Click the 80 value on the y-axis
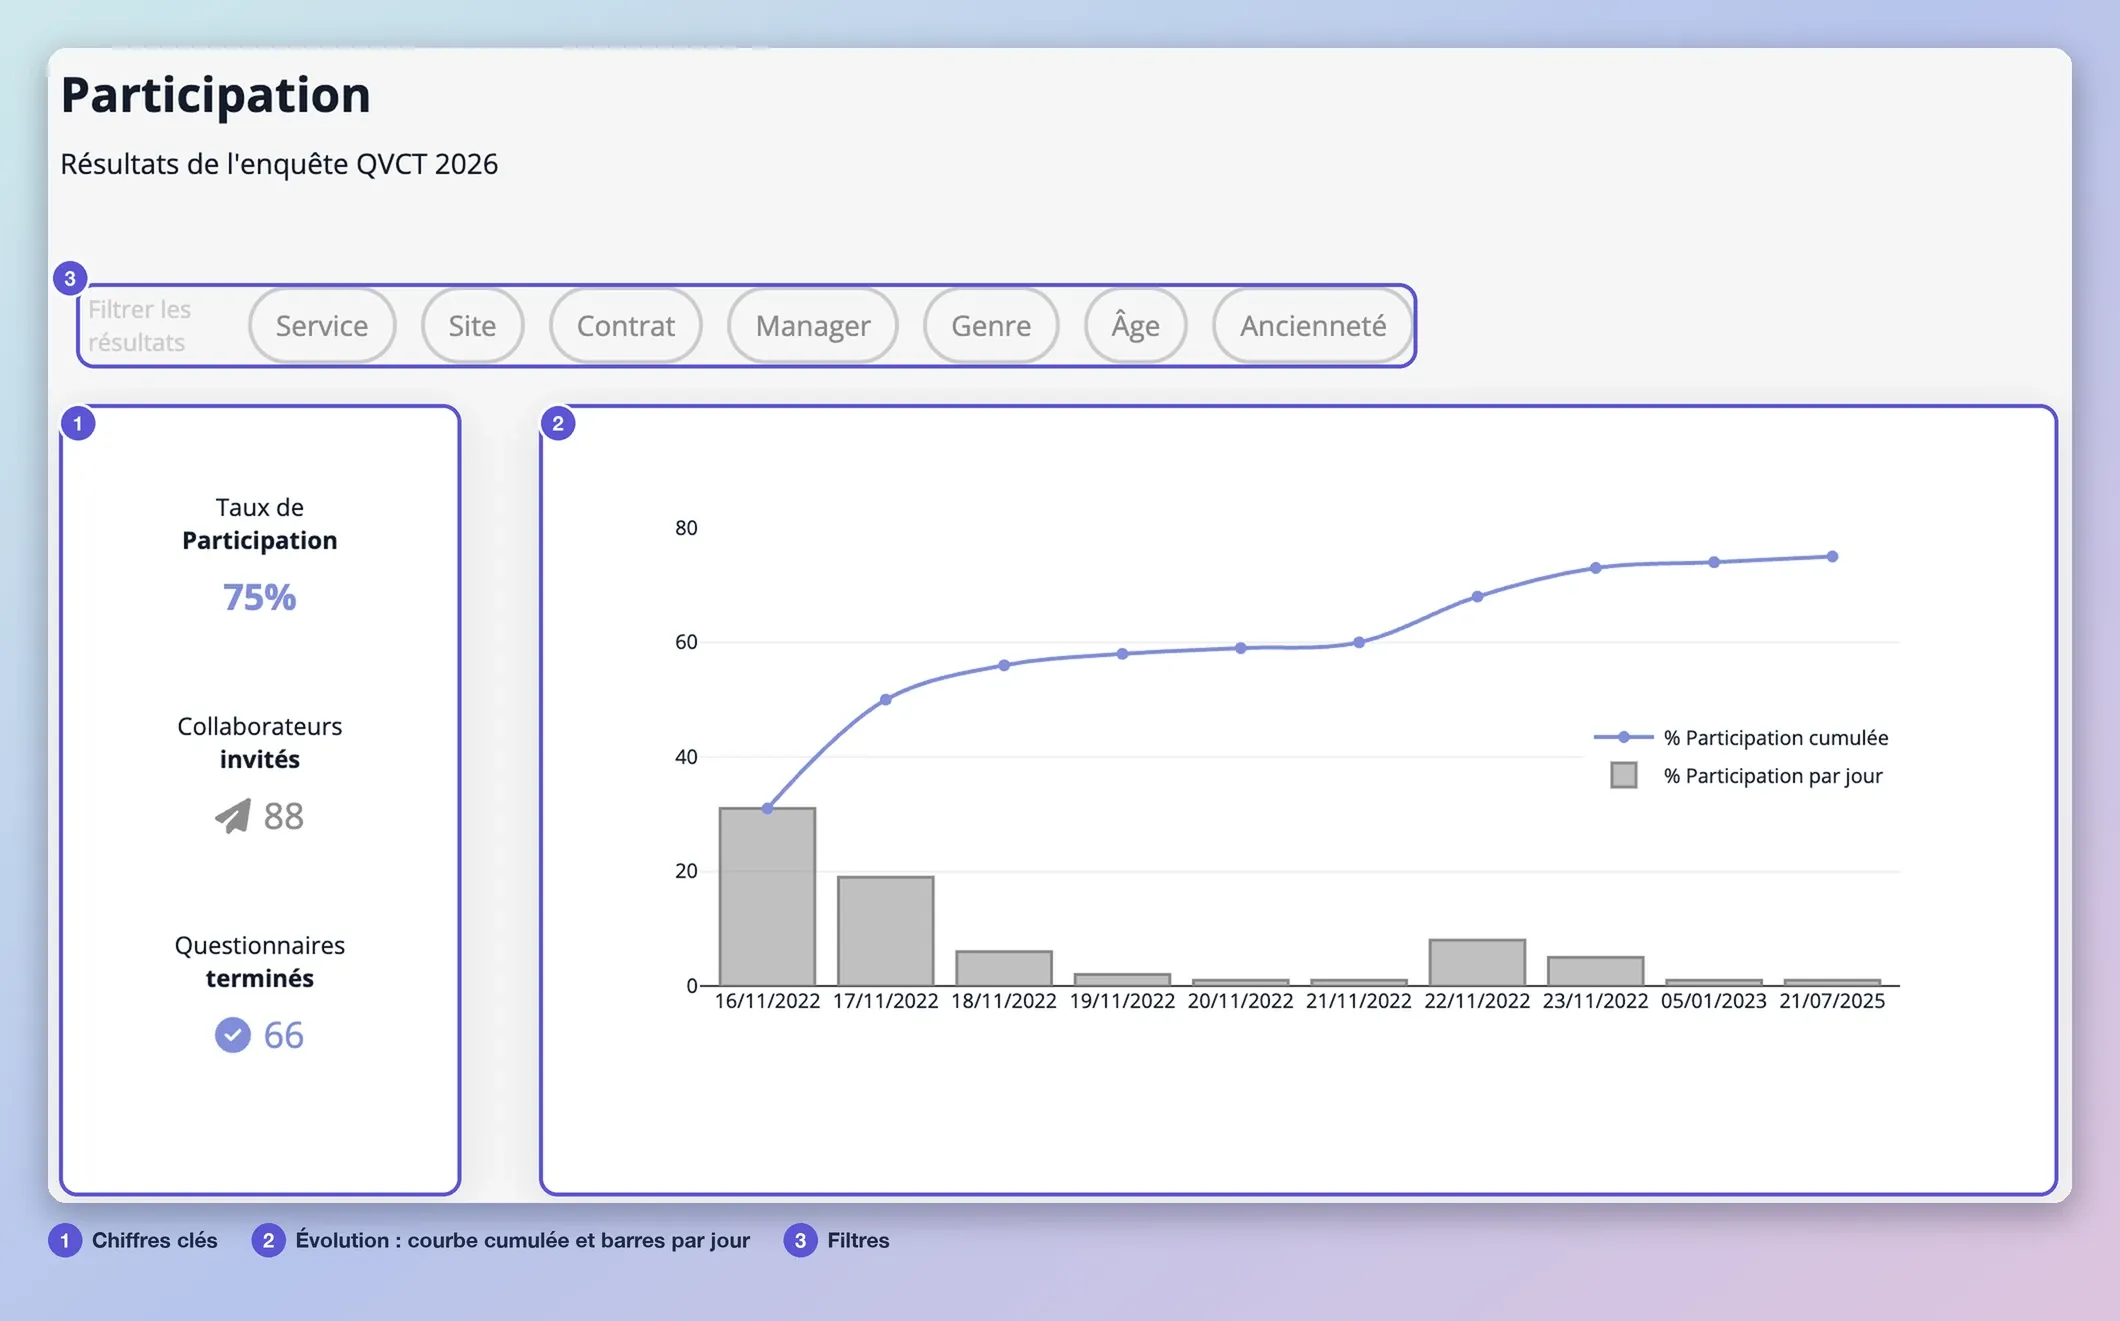Viewport: 2120px width, 1321px height. (686, 528)
